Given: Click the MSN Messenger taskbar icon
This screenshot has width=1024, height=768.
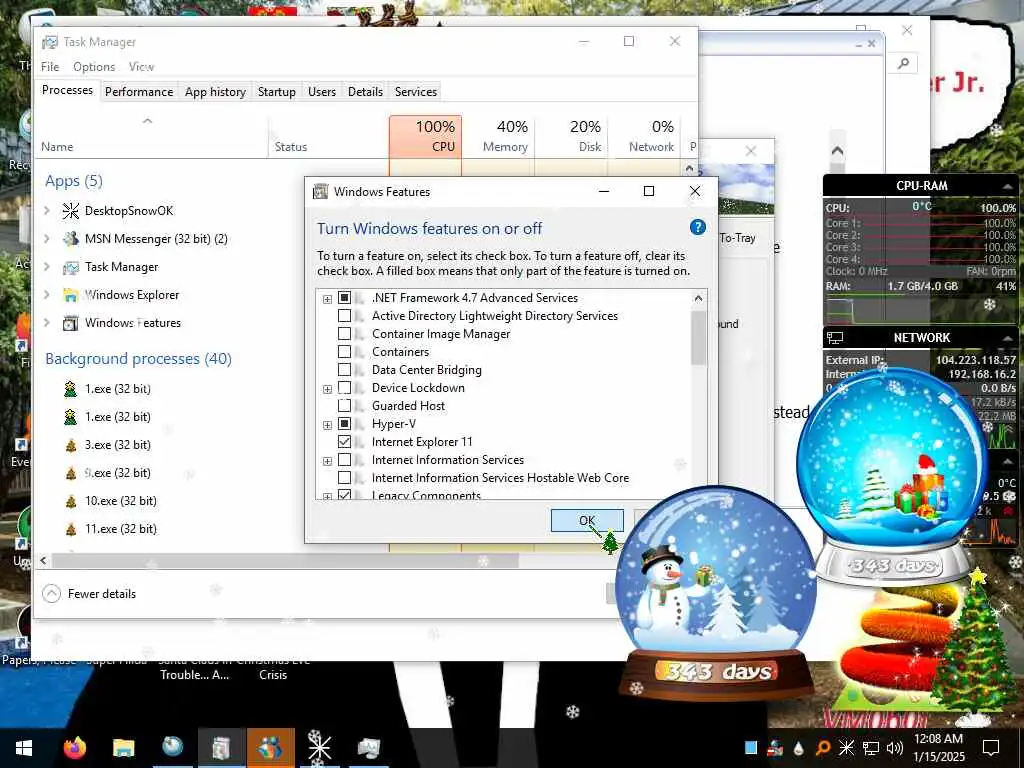Looking at the screenshot, I should coord(271,748).
